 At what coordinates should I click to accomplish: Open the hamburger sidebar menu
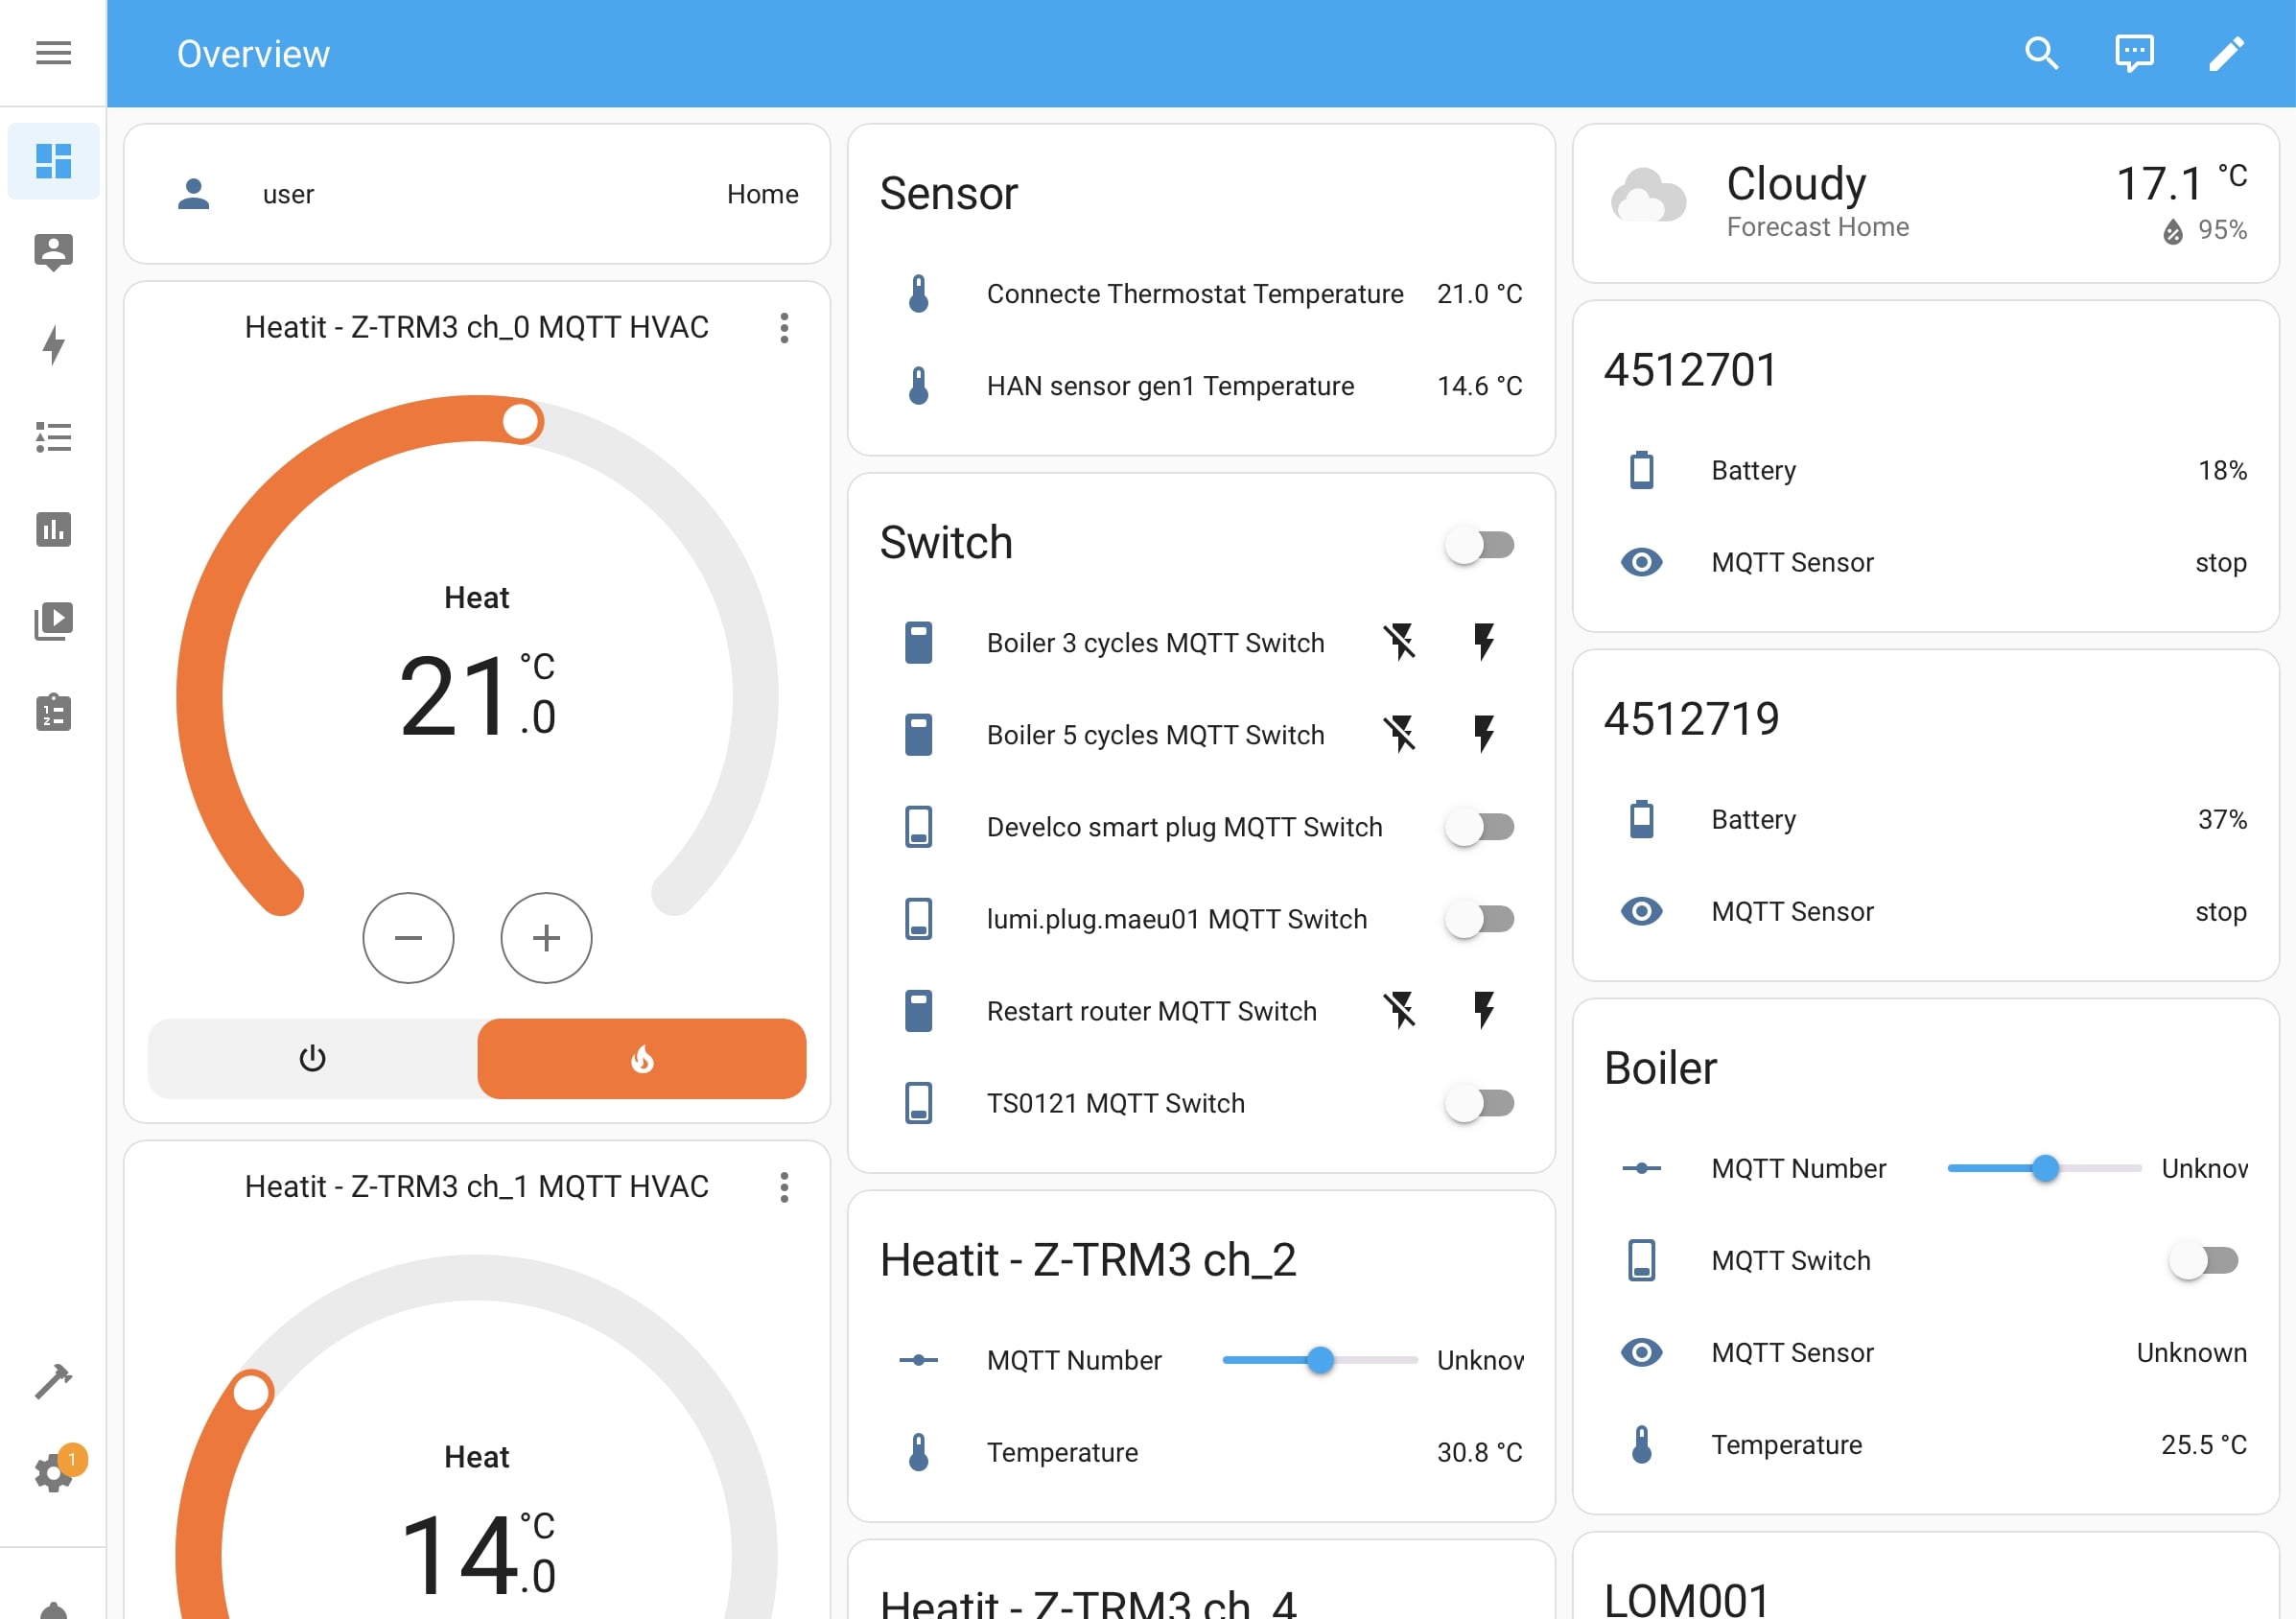click(53, 53)
